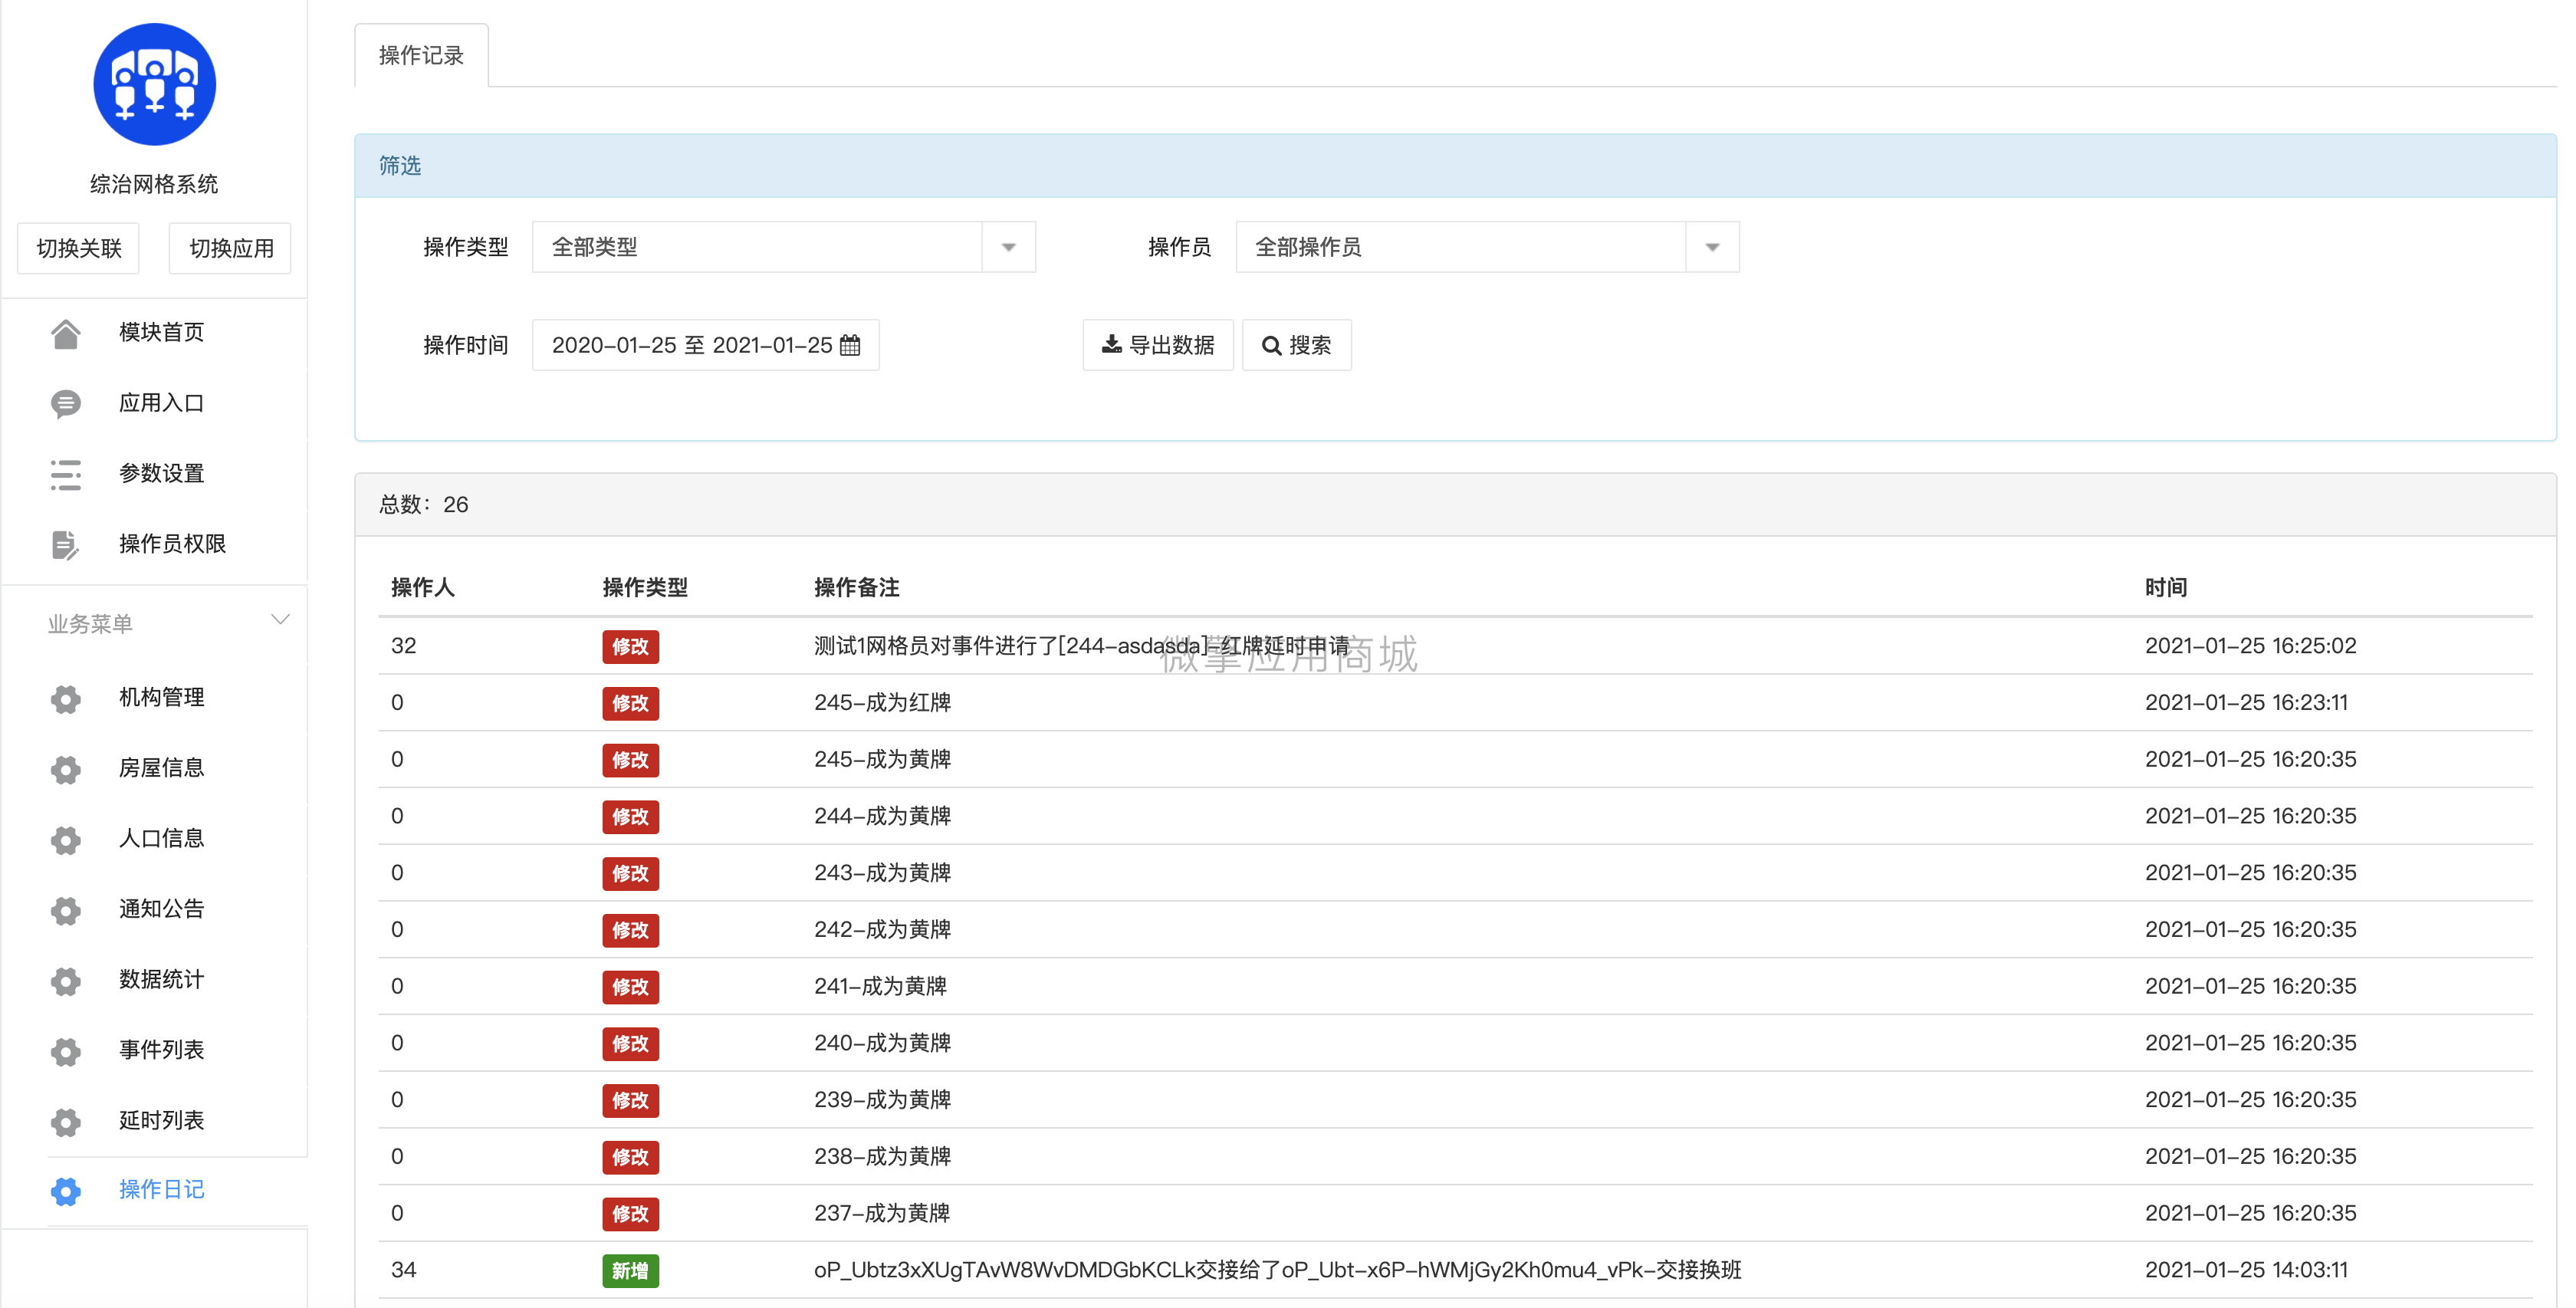Image resolution: width=2576 pixels, height=1308 pixels.
Task: Click the gear icon beside 通知公告
Action: pos(65,910)
